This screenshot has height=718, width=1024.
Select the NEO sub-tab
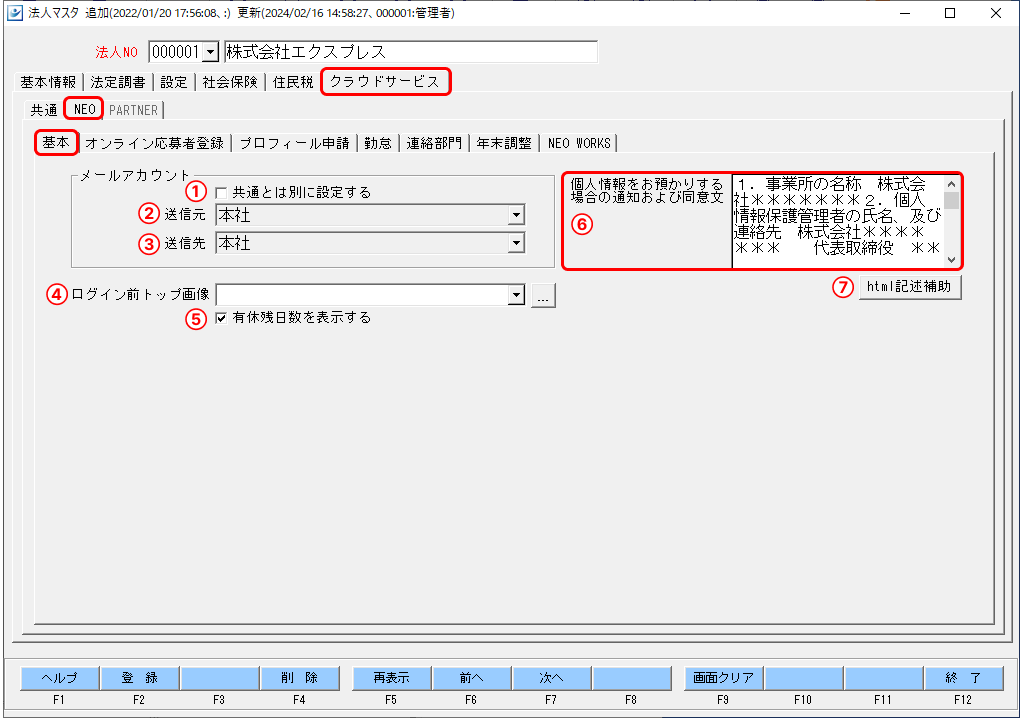(x=84, y=109)
